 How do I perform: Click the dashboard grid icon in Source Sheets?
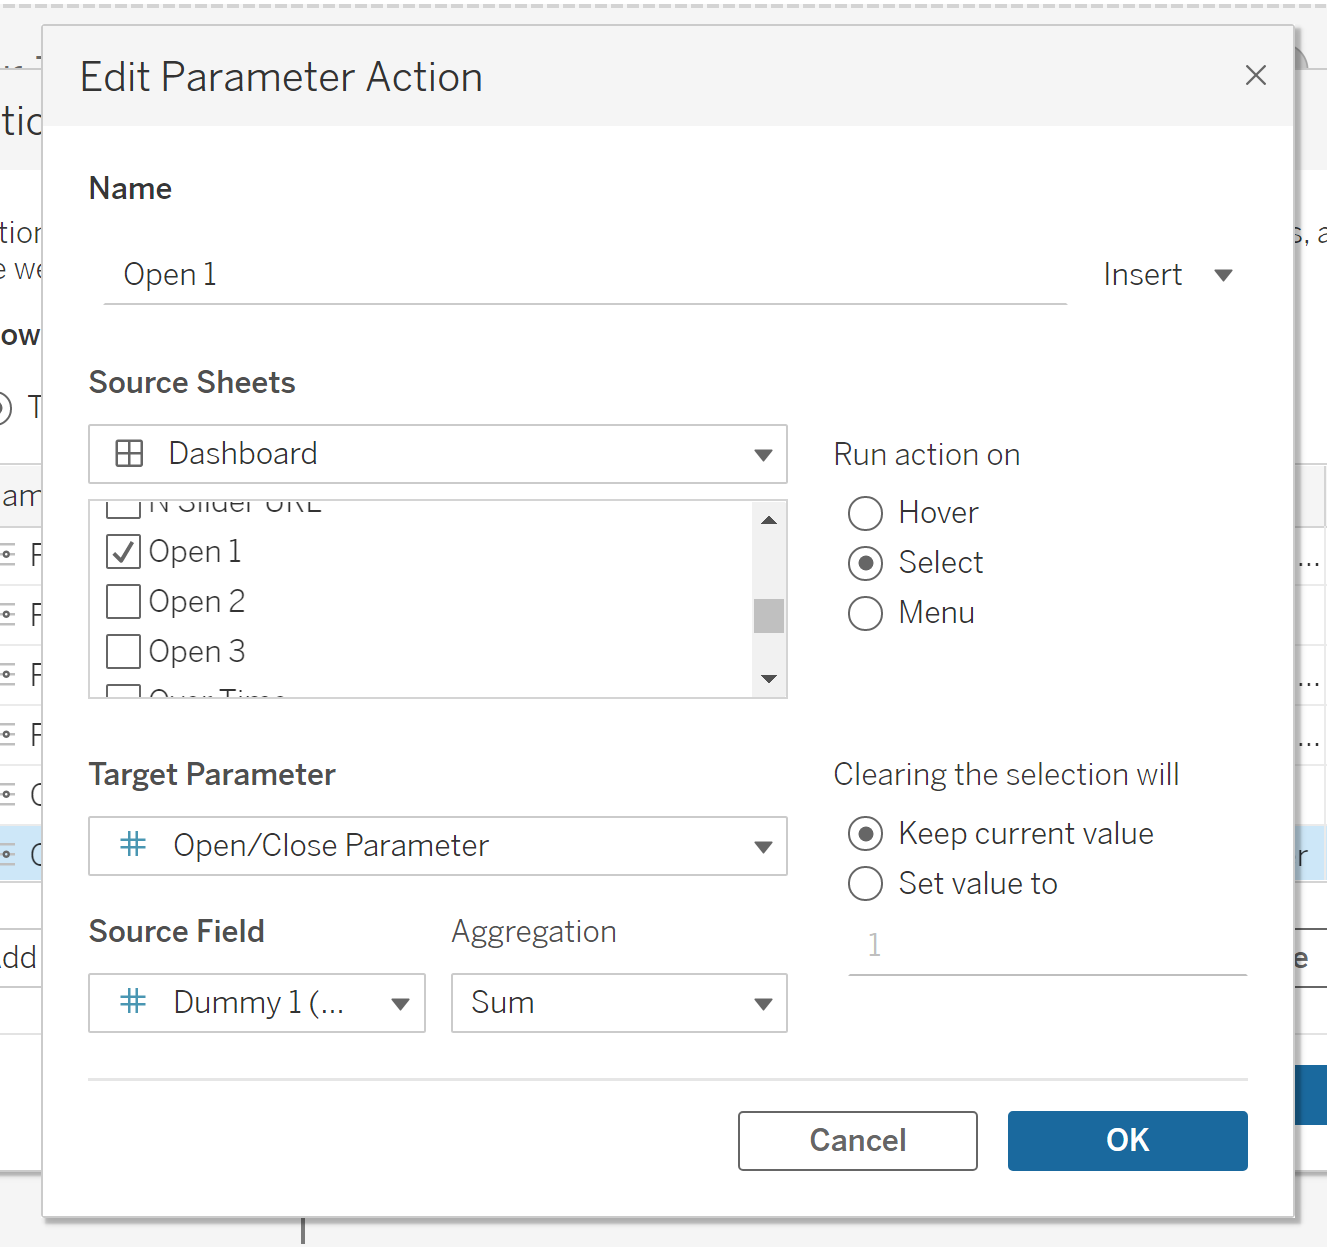click(x=130, y=454)
